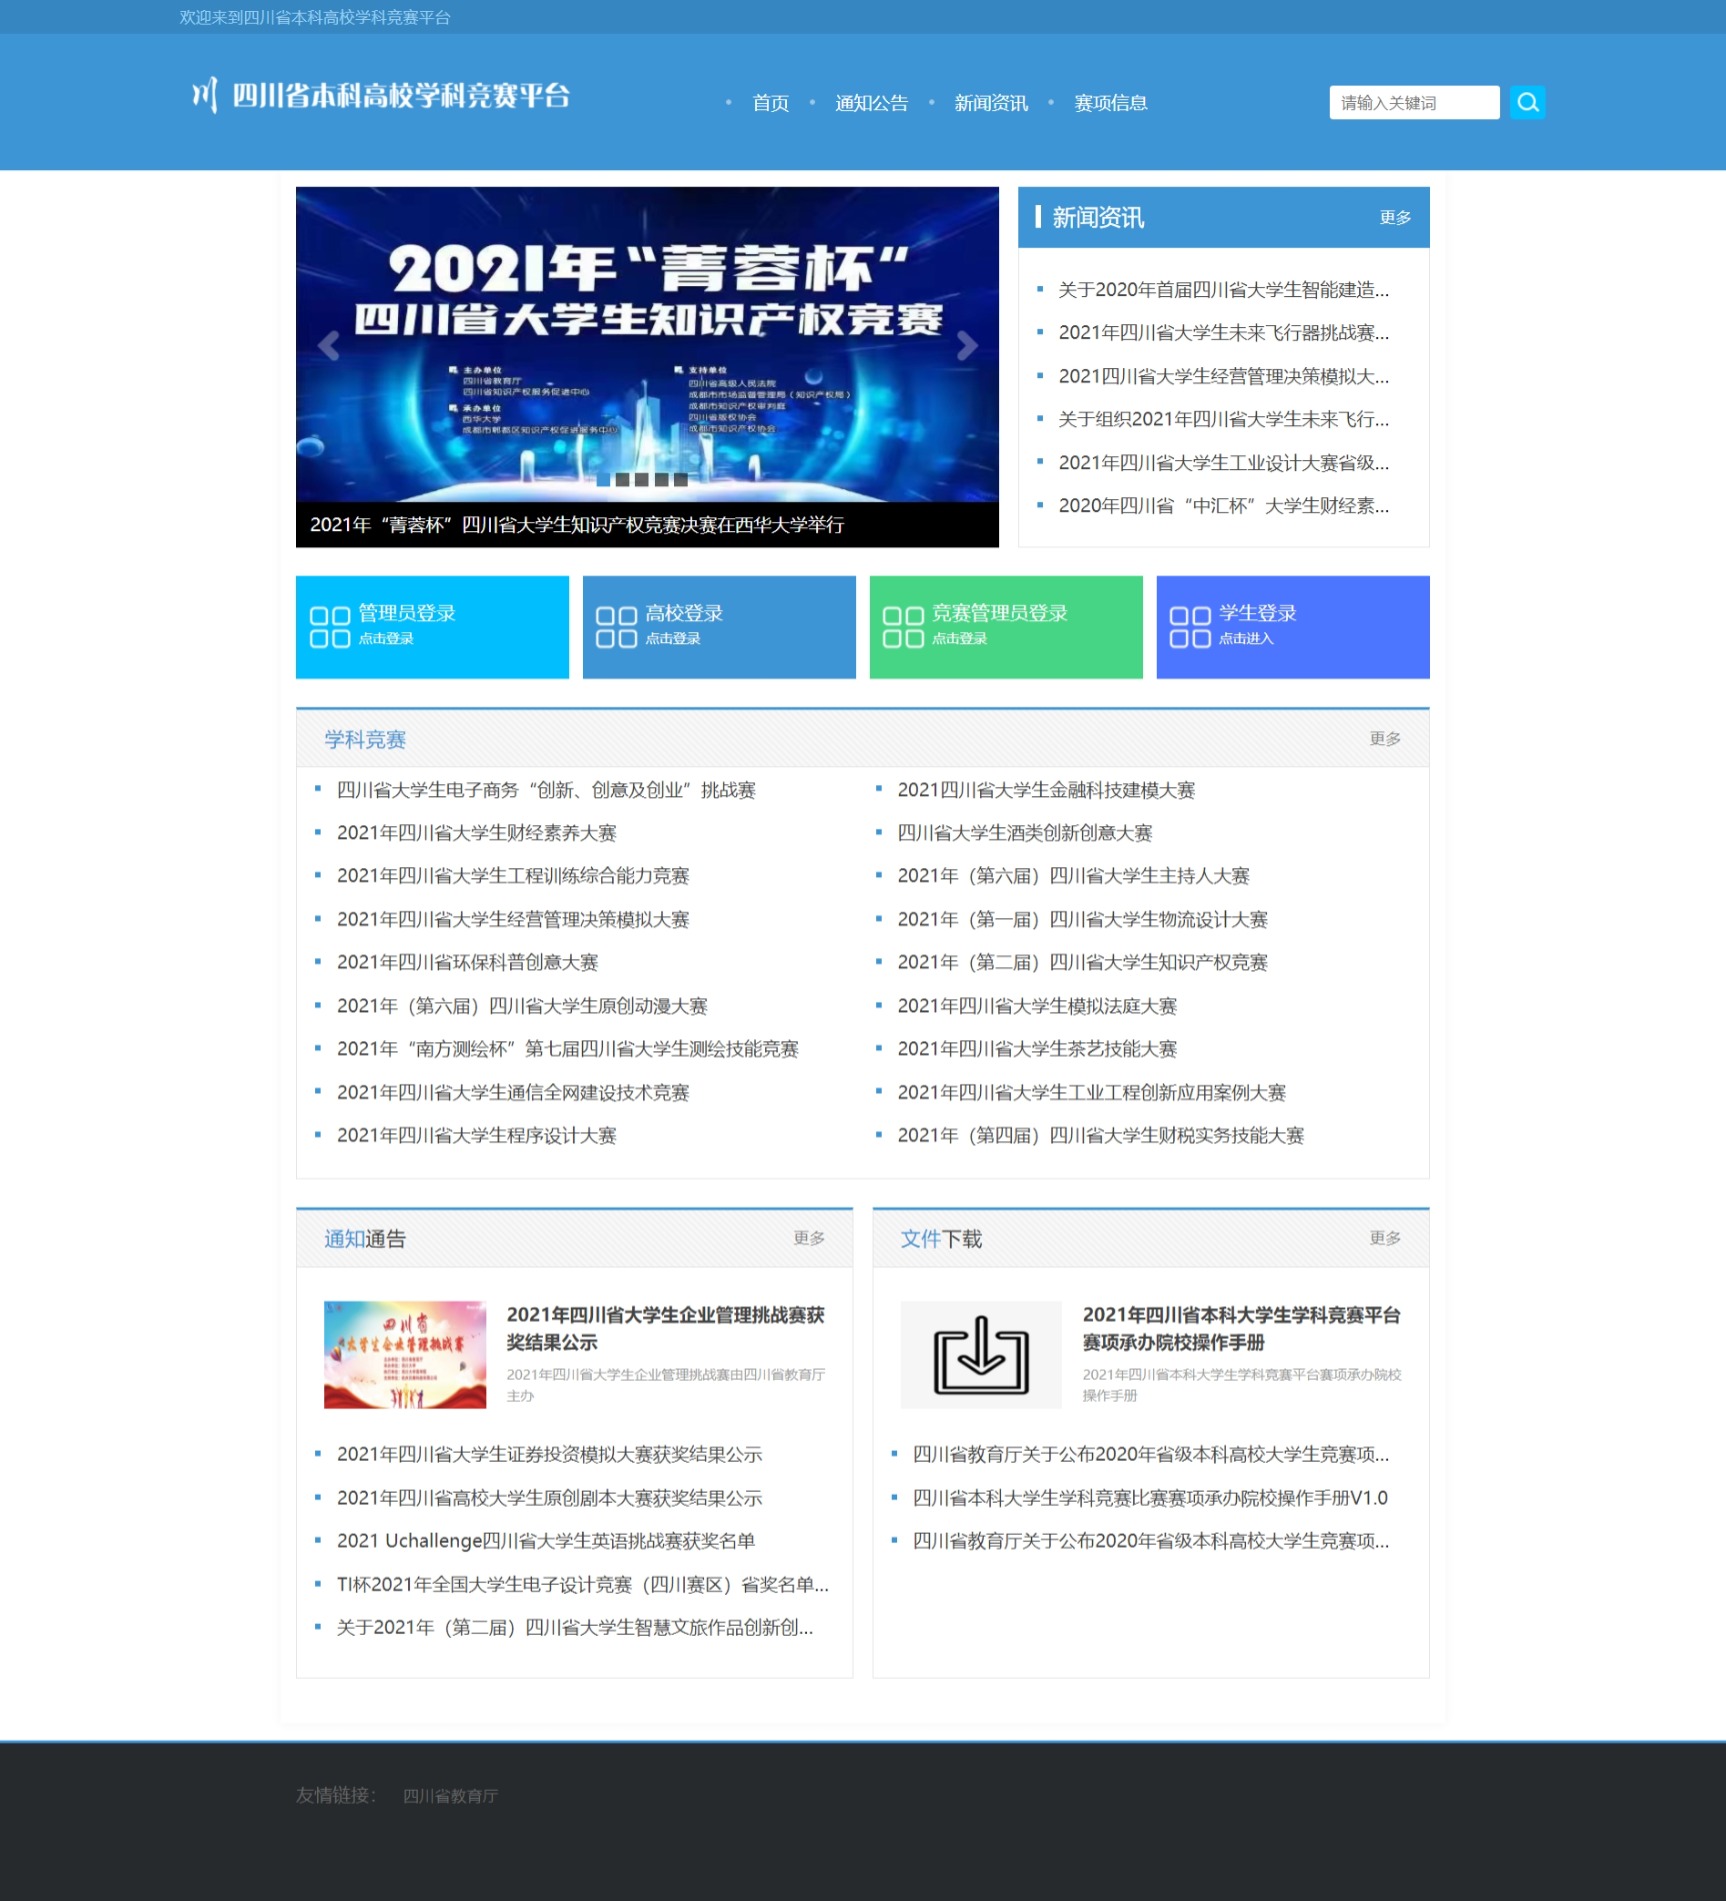1726x1901 pixels.
Task: Click the grid icon on 学生登录 tile
Action: click(1190, 627)
